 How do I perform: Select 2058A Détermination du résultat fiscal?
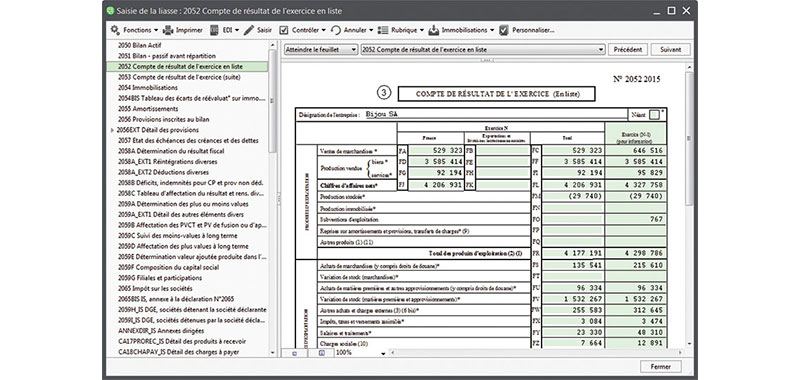[171, 151]
